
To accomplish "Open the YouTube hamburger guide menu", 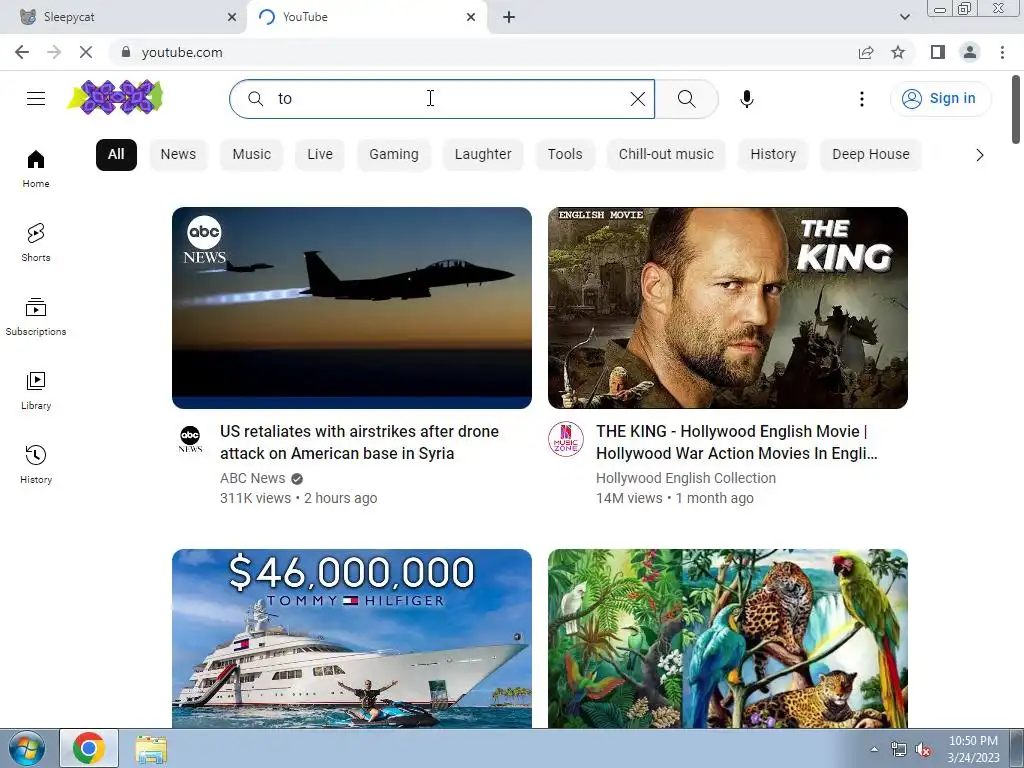I will 36,99.
